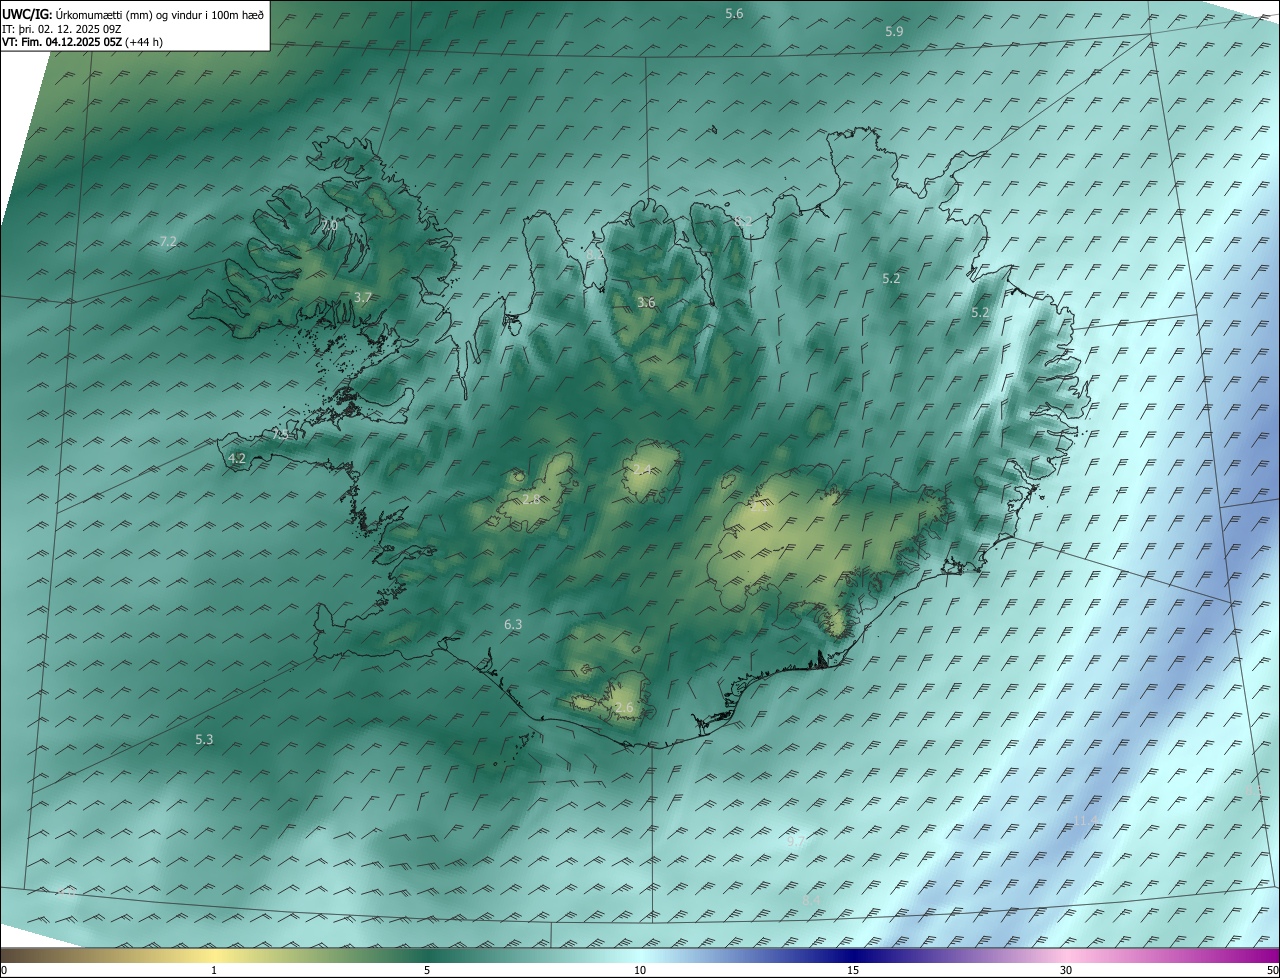
Task: Click the 0 tick on color scale
Action: click(x=4, y=970)
